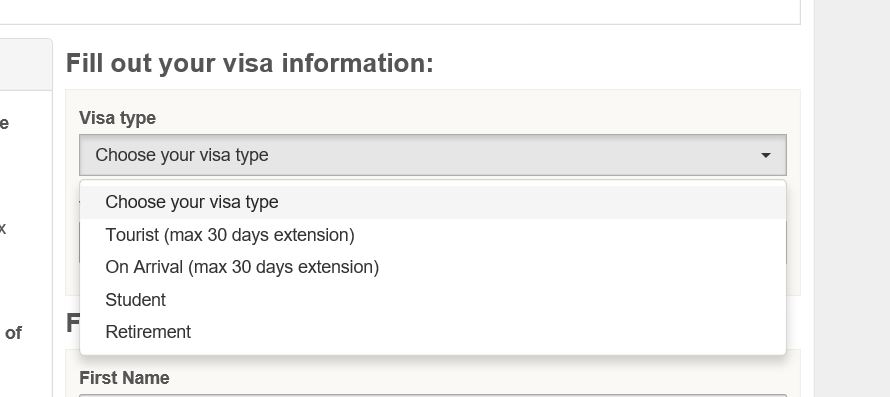Select the Student visa option
The image size is (890, 397).
coord(433,300)
